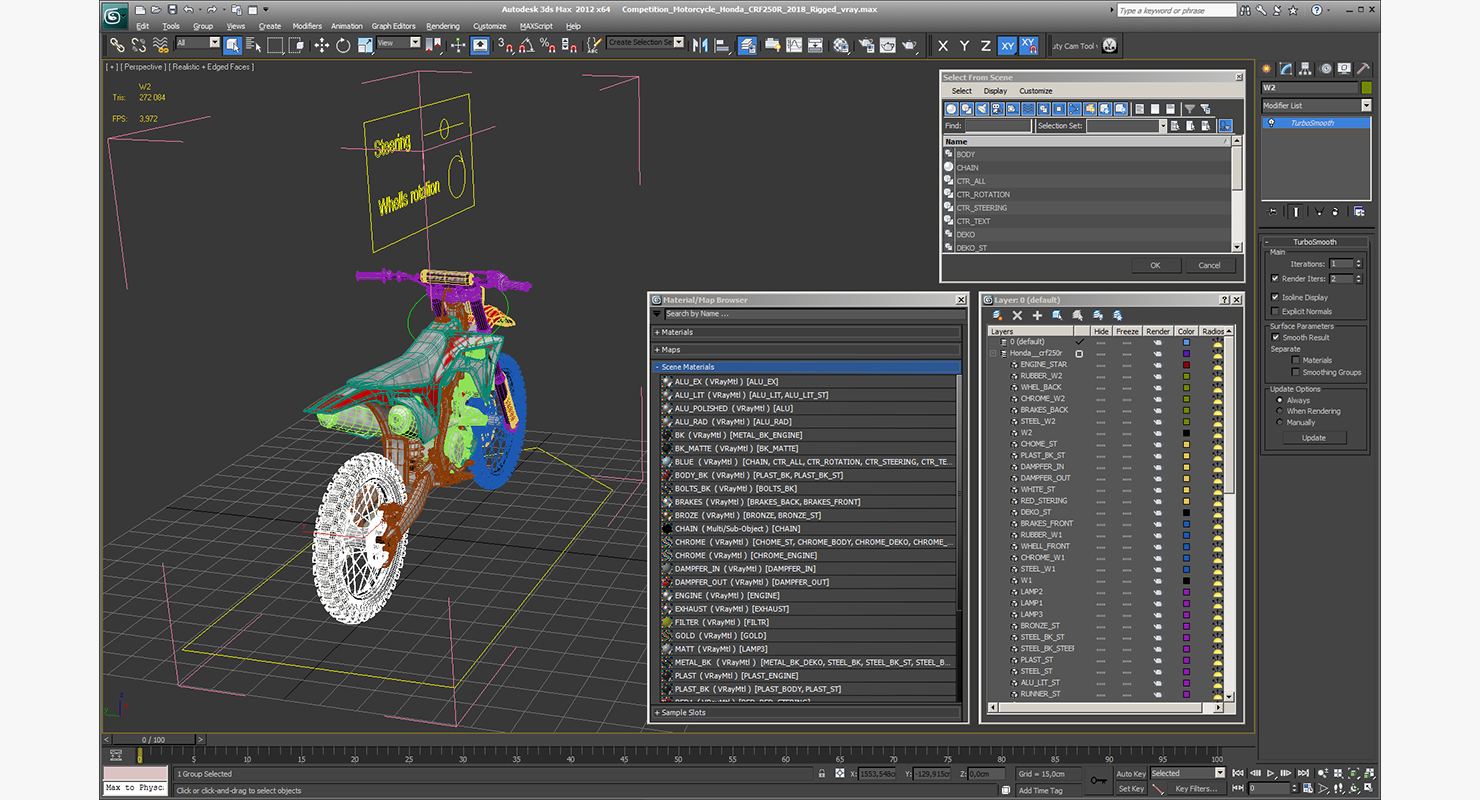
Task: Select the Always update option
Action: [1280, 400]
